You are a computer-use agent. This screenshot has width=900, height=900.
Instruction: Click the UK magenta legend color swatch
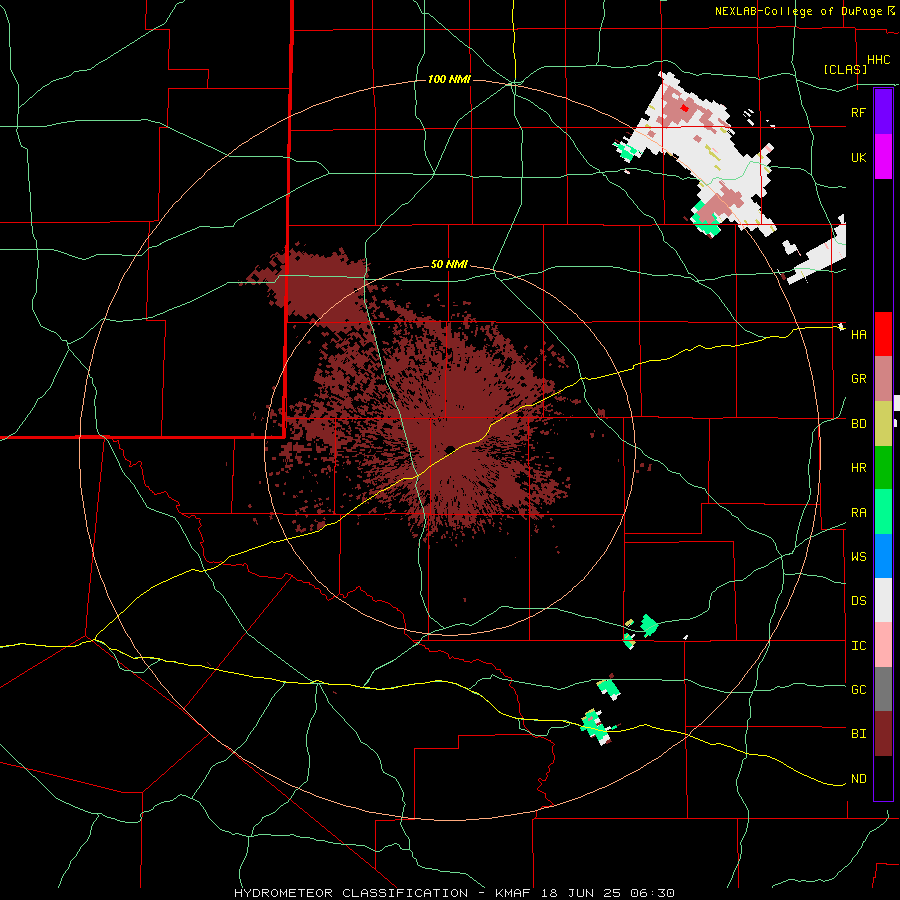883,157
